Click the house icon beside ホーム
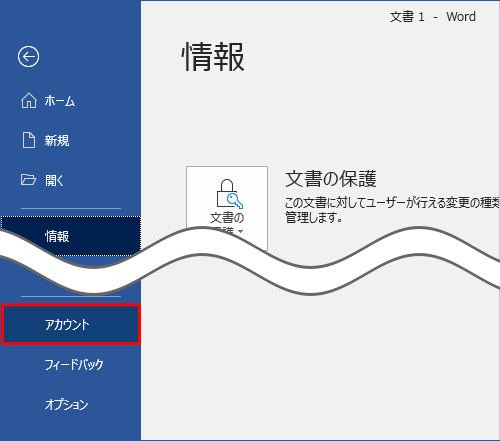Viewport: 500px width, 441px height. click(x=29, y=101)
